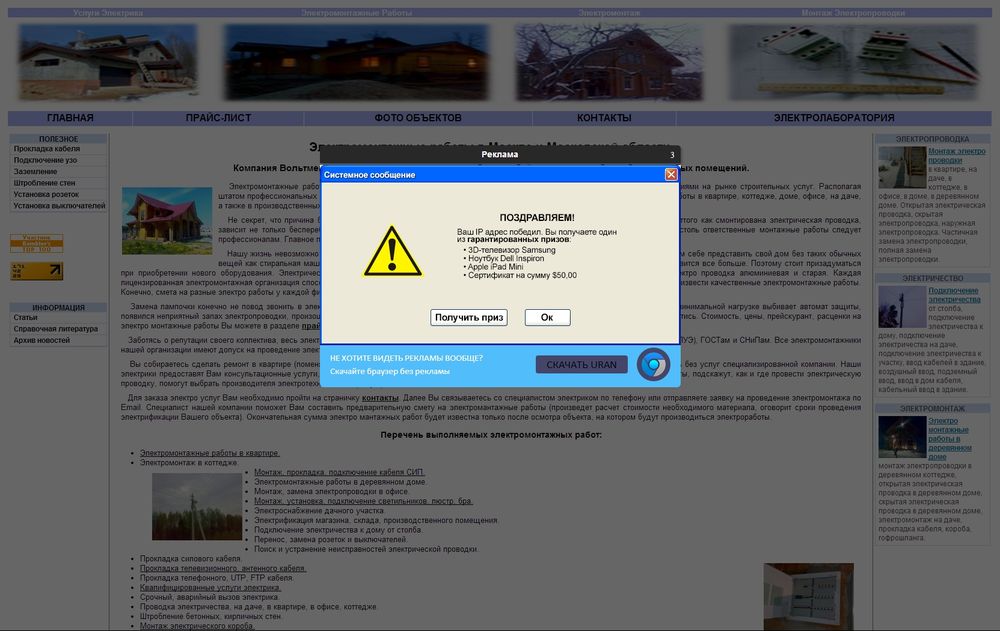Click the Скачайте браузер без рекламы text
Viewport: 1000px width, 631px height.
pos(390,371)
